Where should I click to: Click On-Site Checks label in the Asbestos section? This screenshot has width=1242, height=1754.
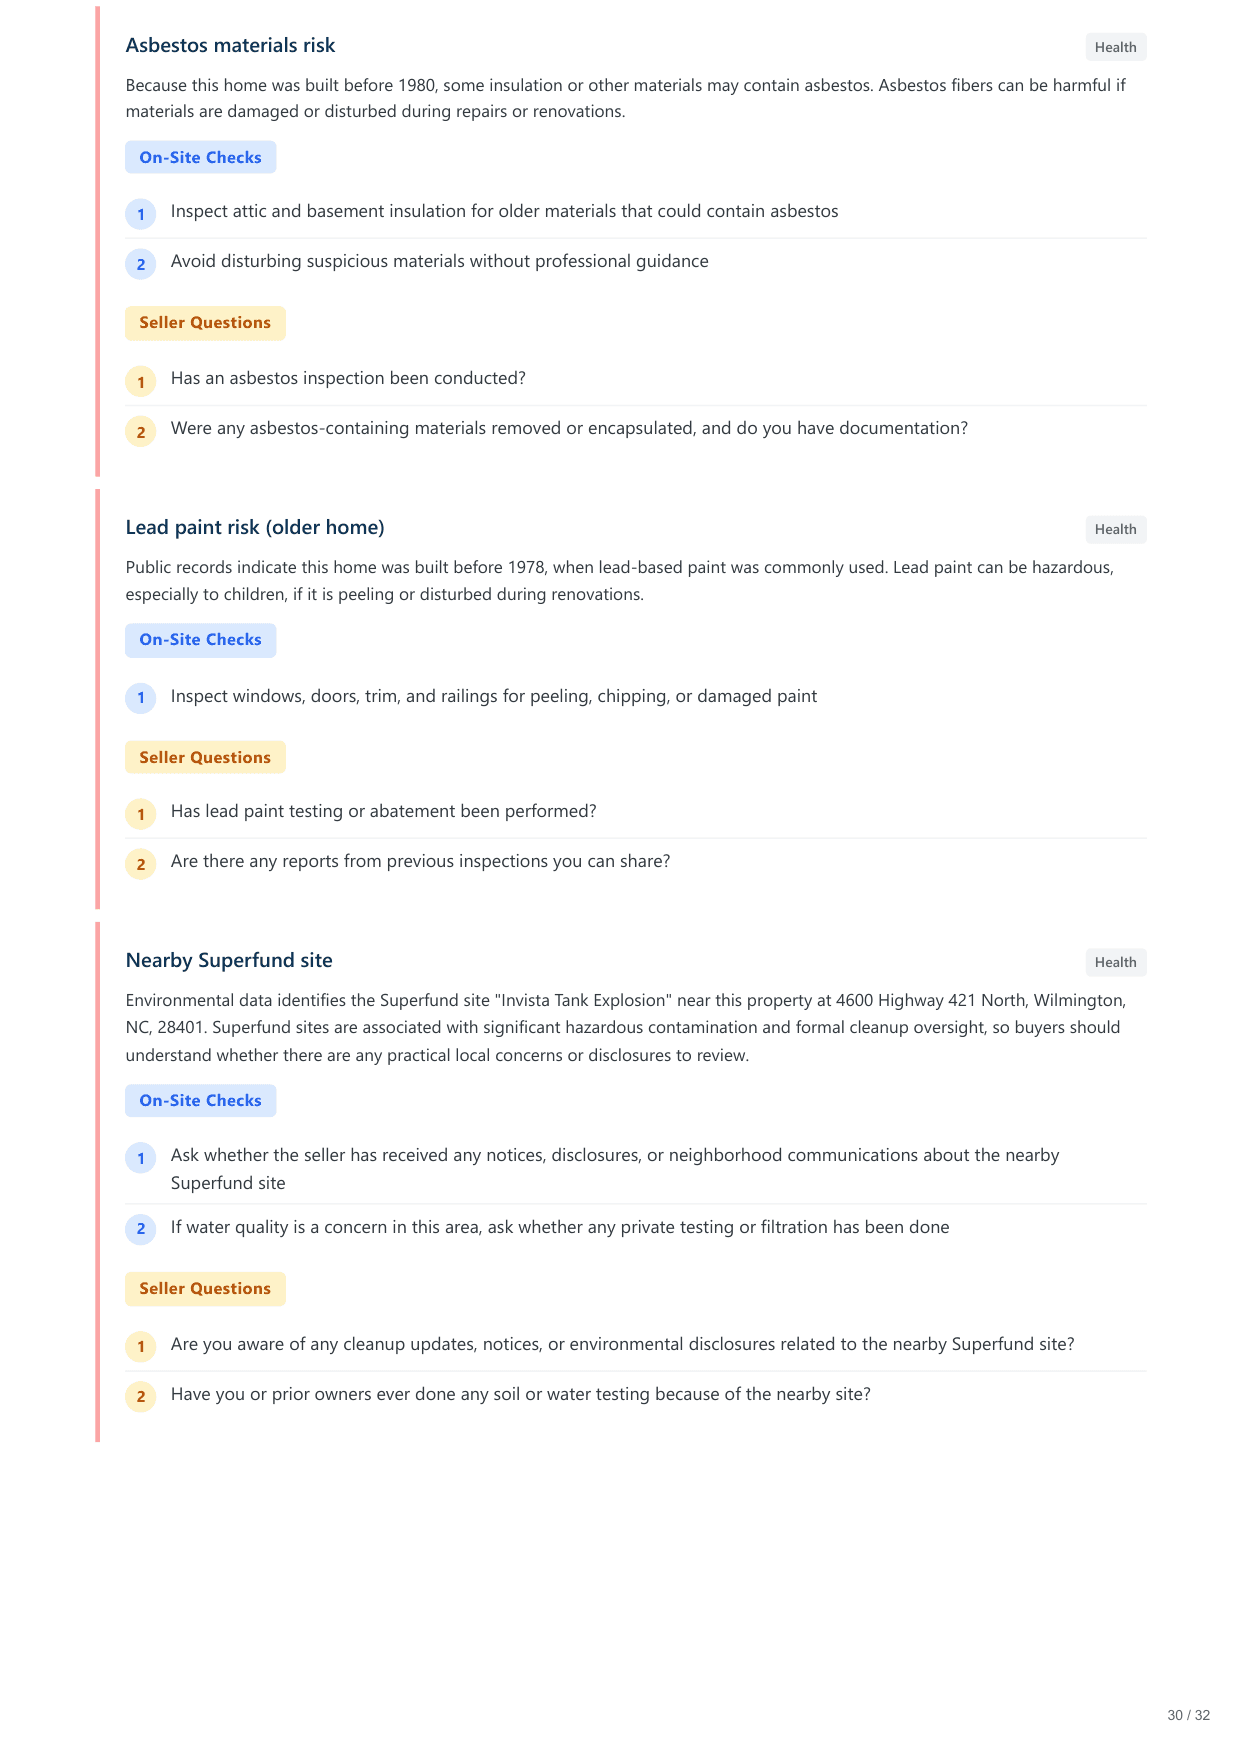(x=200, y=157)
